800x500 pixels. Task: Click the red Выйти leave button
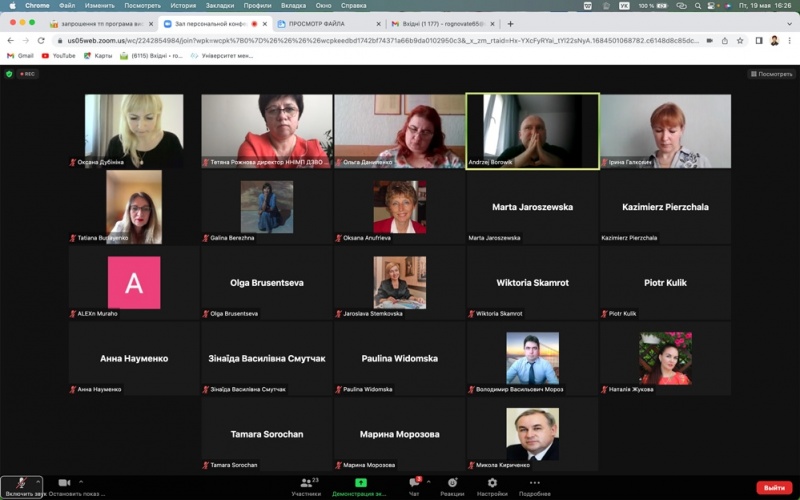[x=773, y=487]
